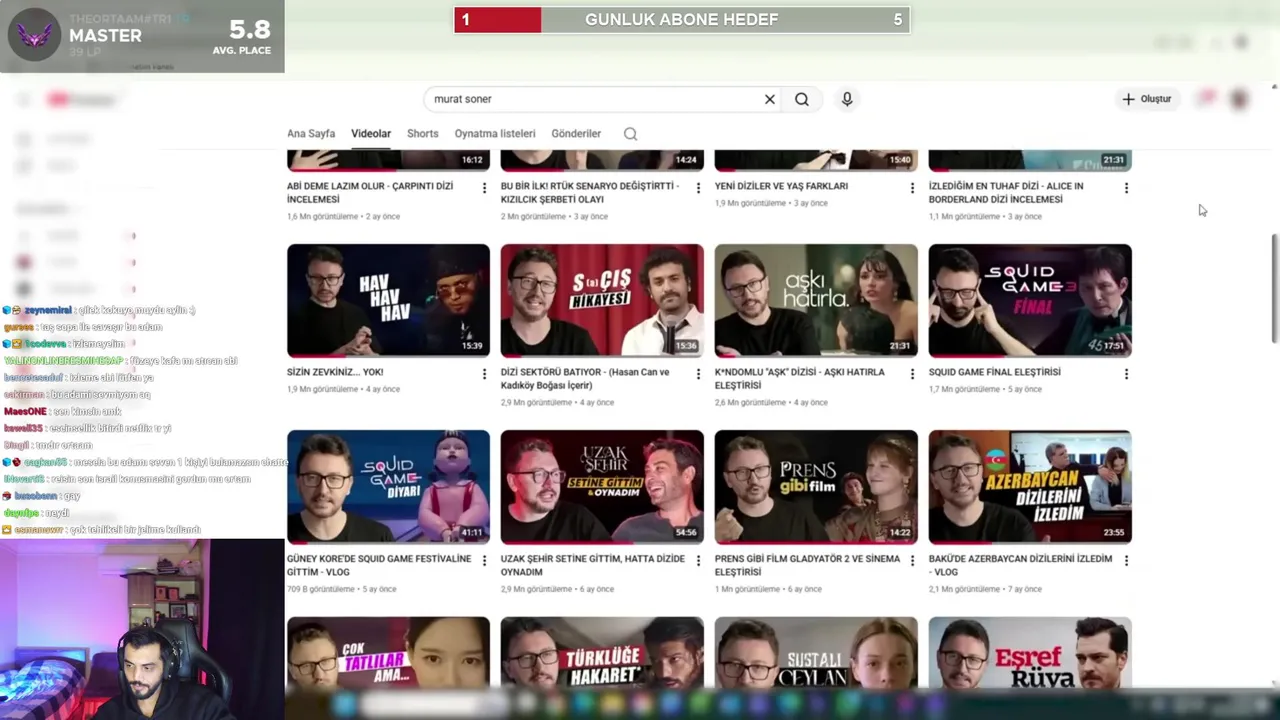
Task: Open options for 'AŞKI HATIRLA ELEŞTİRİSİ' video
Action: tap(912, 374)
